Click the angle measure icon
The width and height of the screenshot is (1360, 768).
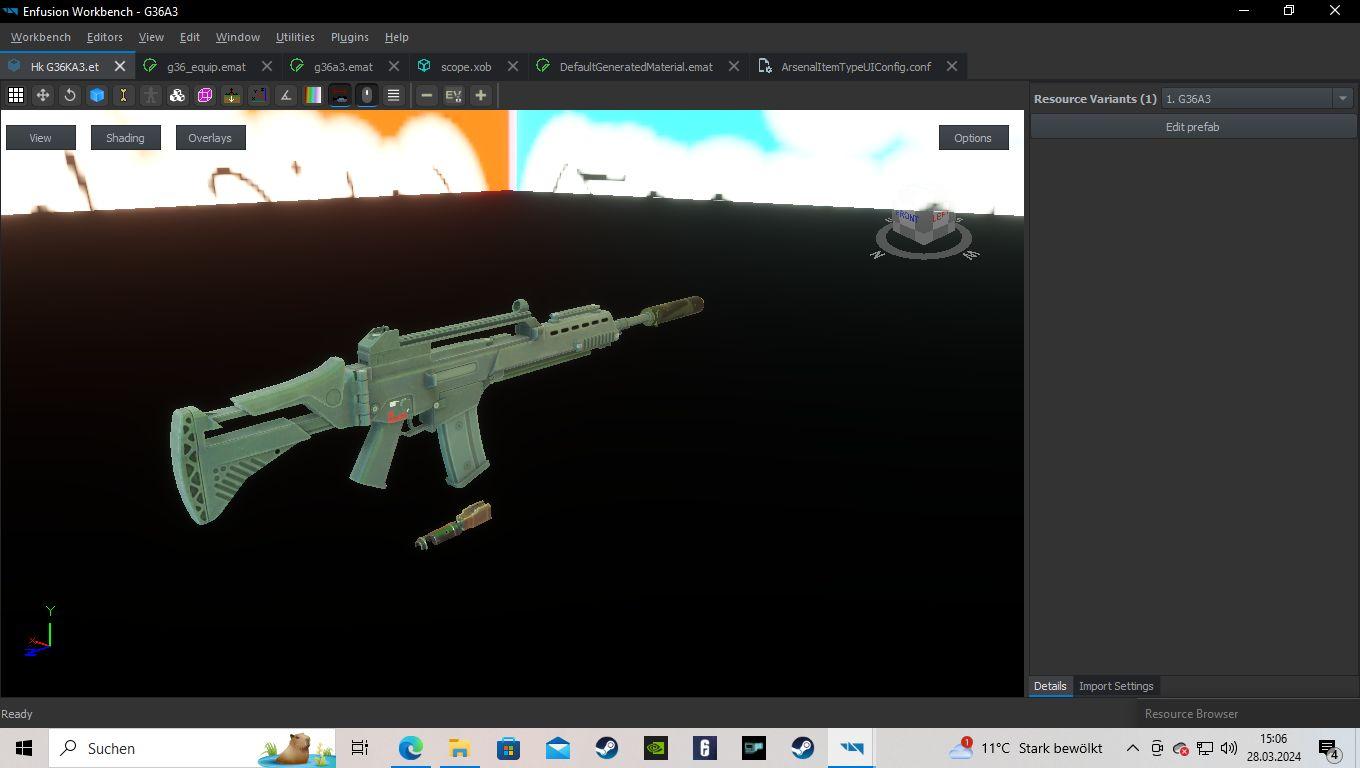(x=286, y=95)
